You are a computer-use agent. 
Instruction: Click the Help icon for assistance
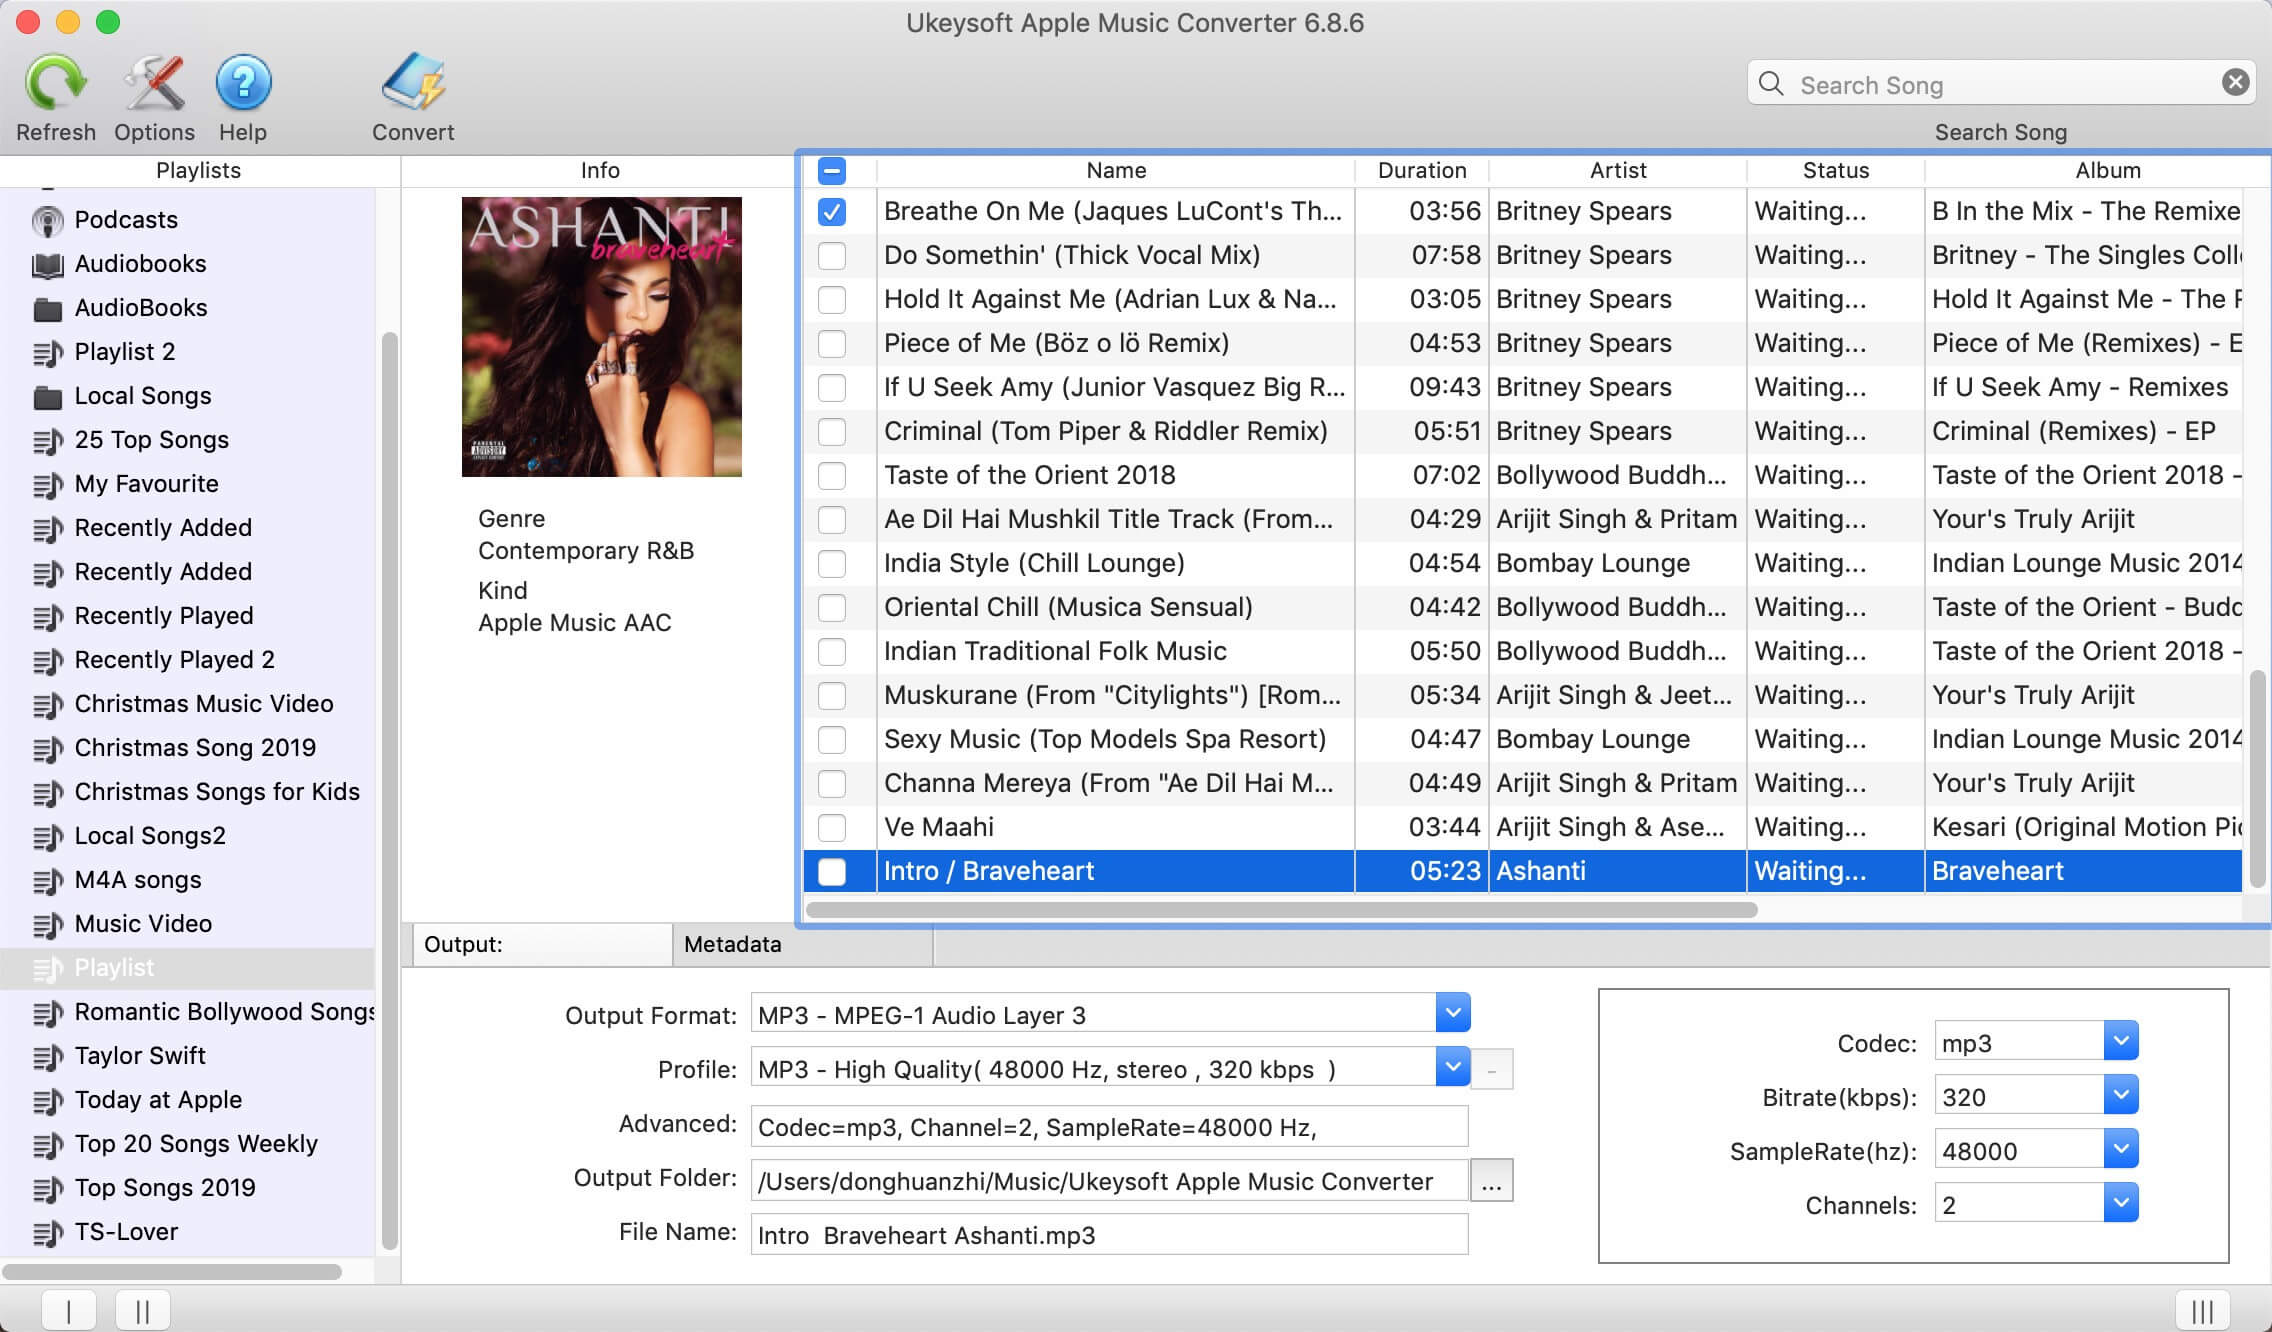pyautogui.click(x=243, y=84)
